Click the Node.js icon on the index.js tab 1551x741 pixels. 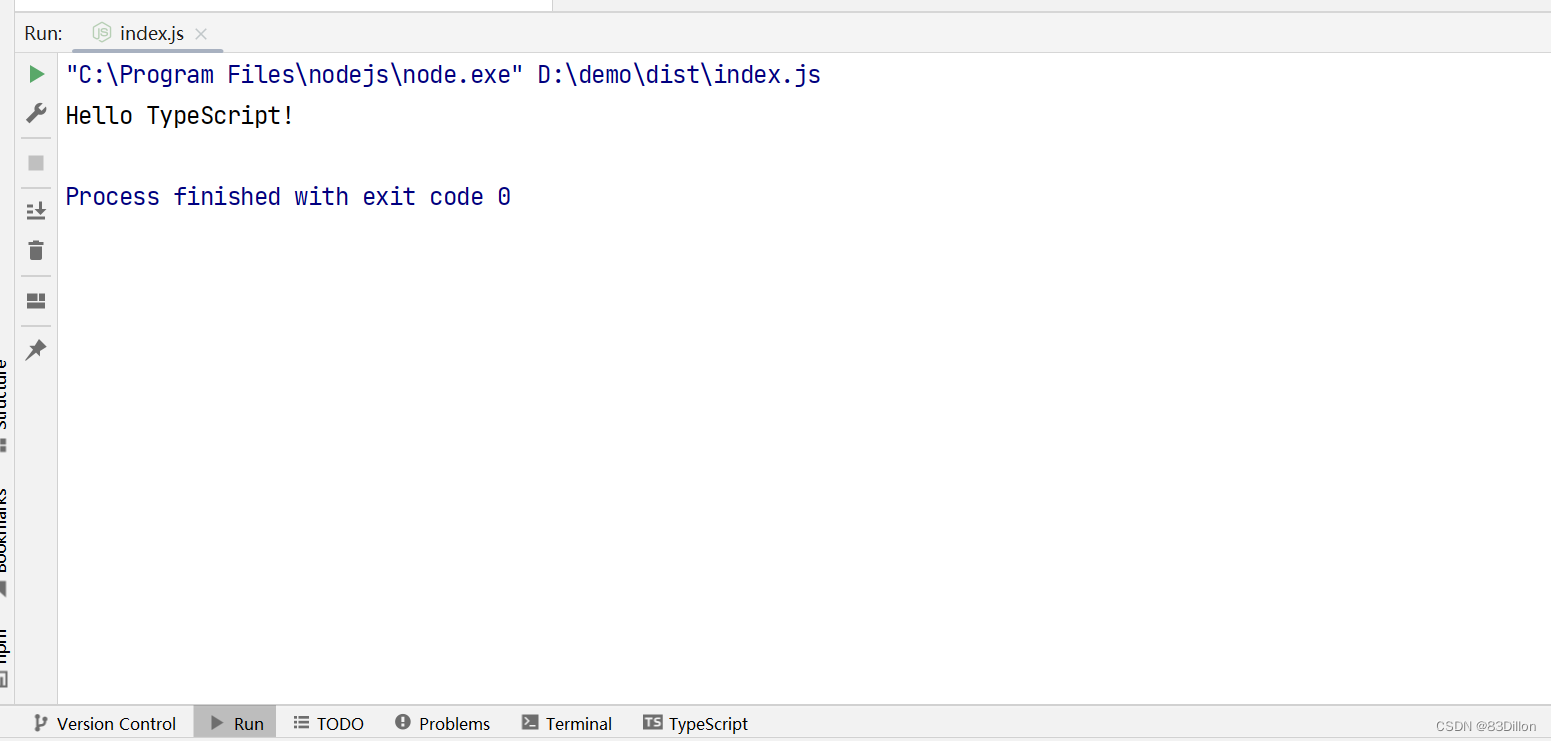pyautogui.click(x=102, y=33)
